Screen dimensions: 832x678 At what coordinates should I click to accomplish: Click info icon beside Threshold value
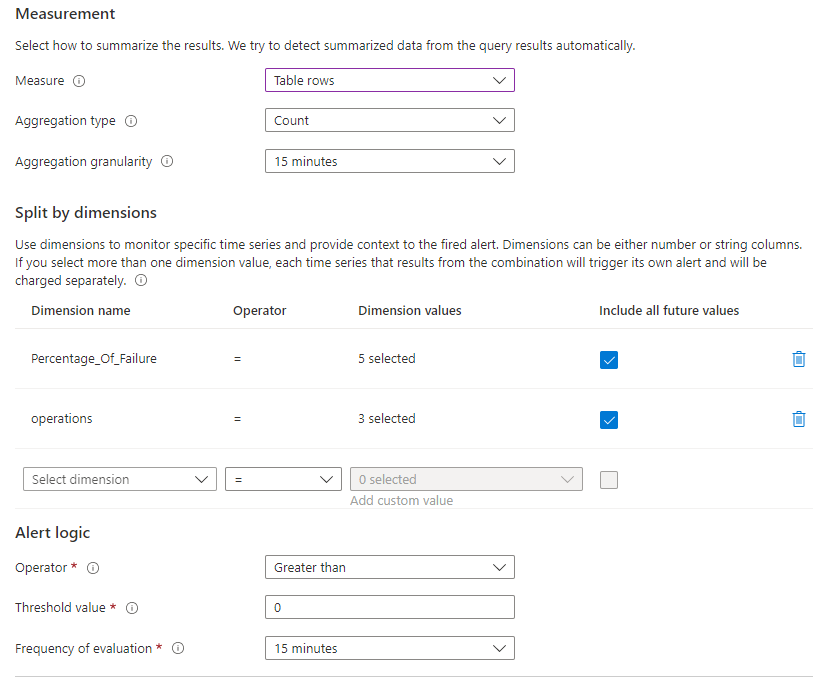click(132, 608)
